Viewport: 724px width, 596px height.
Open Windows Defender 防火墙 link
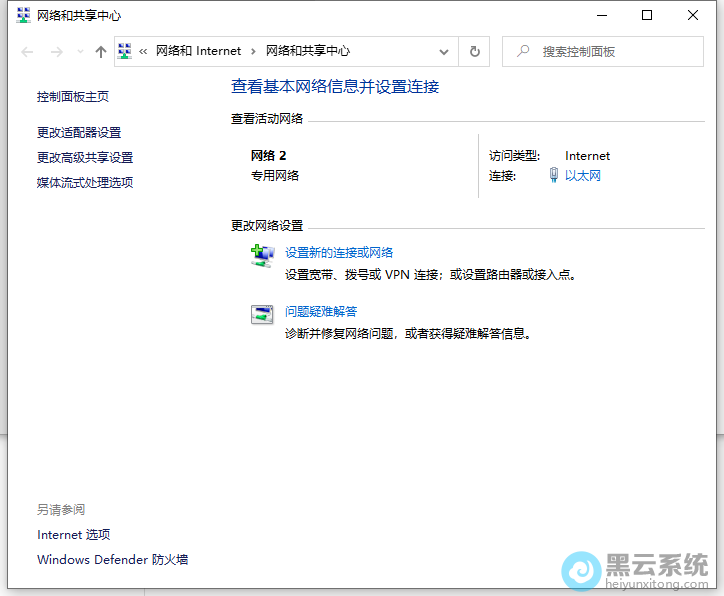coord(112,560)
